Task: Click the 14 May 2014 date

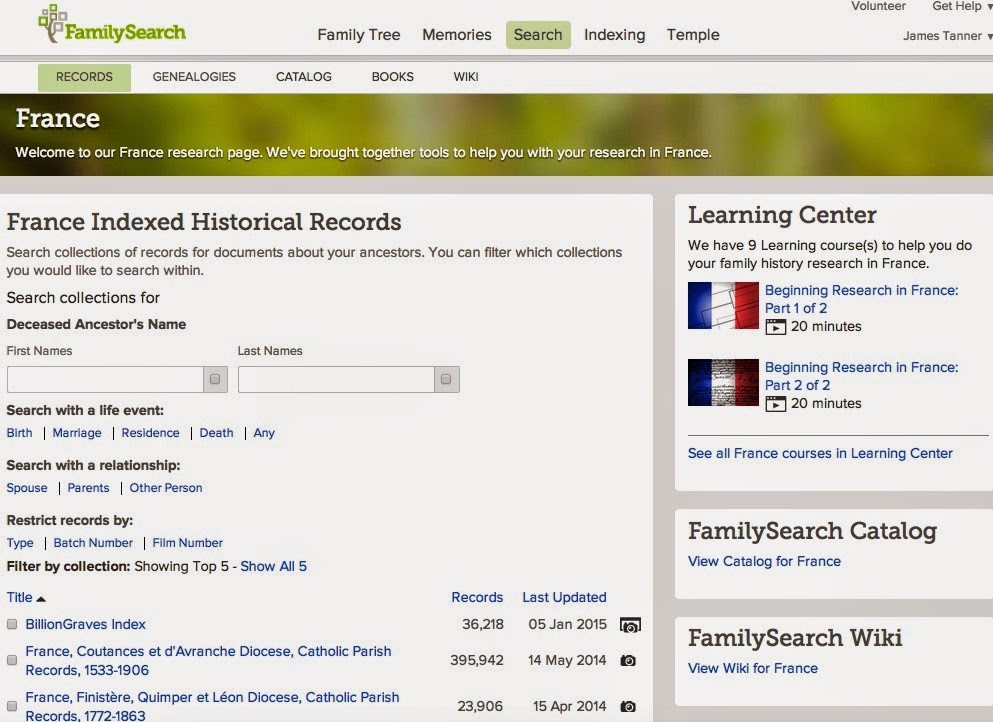Action: click(567, 661)
